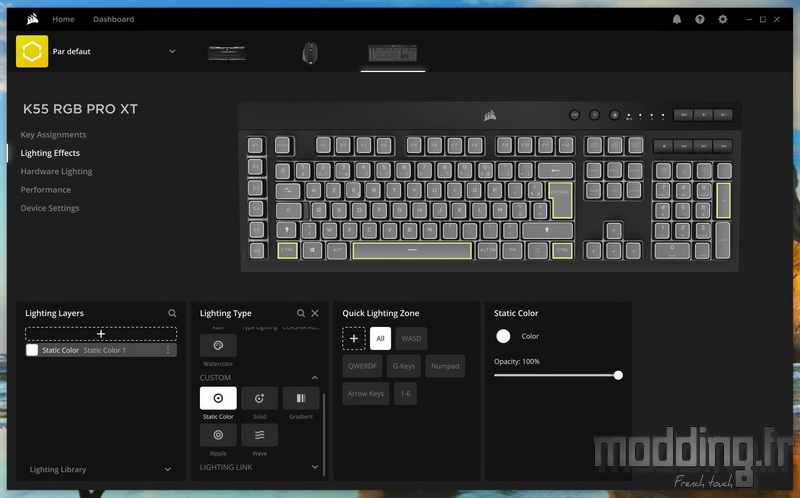The width and height of the screenshot is (800, 498).
Task: Click the mute media key on keyboard
Action: pos(683,115)
